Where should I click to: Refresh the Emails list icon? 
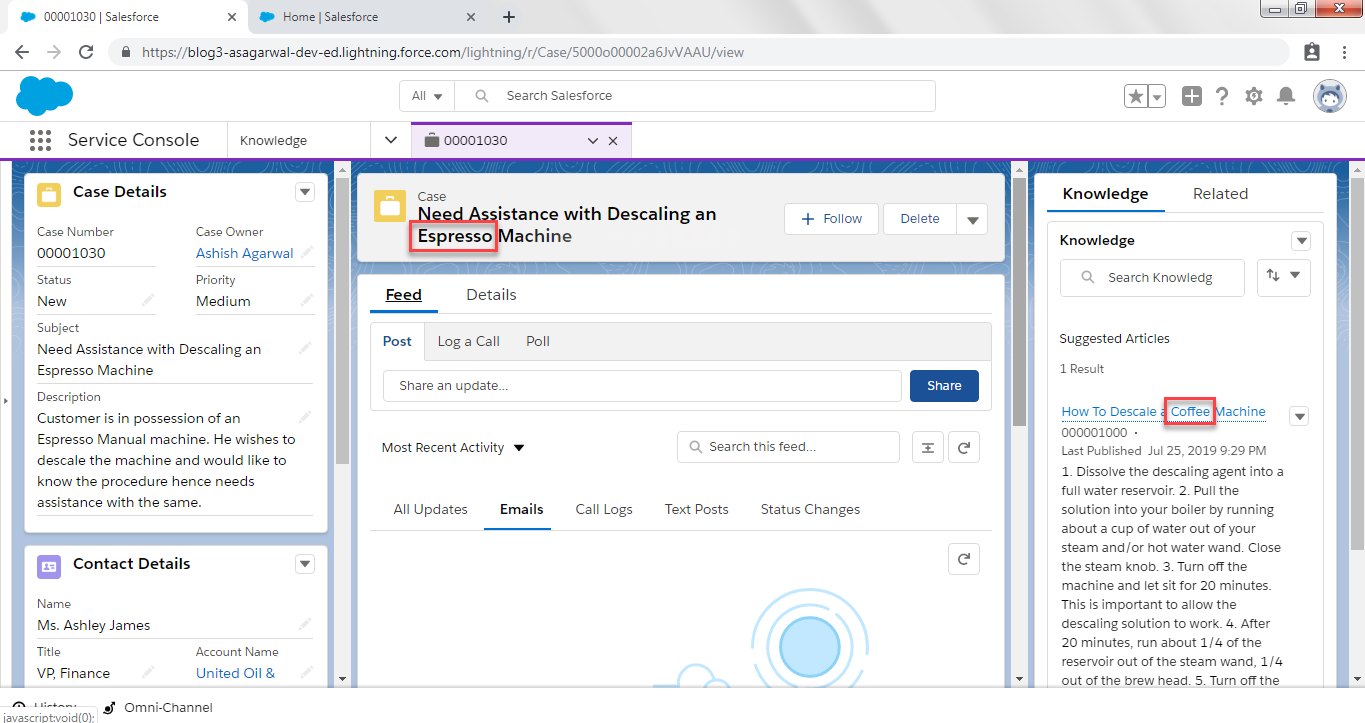click(x=964, y=559)
